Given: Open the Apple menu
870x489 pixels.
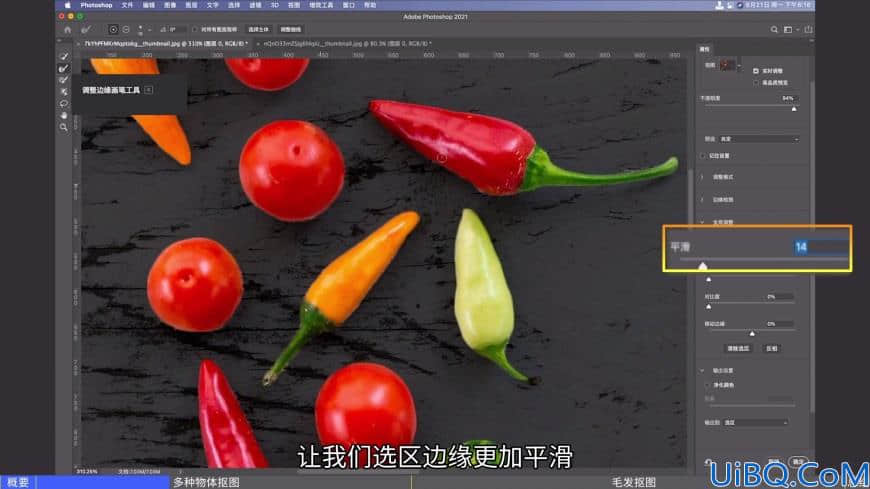Looking at the screenshot, I should 68,5.
